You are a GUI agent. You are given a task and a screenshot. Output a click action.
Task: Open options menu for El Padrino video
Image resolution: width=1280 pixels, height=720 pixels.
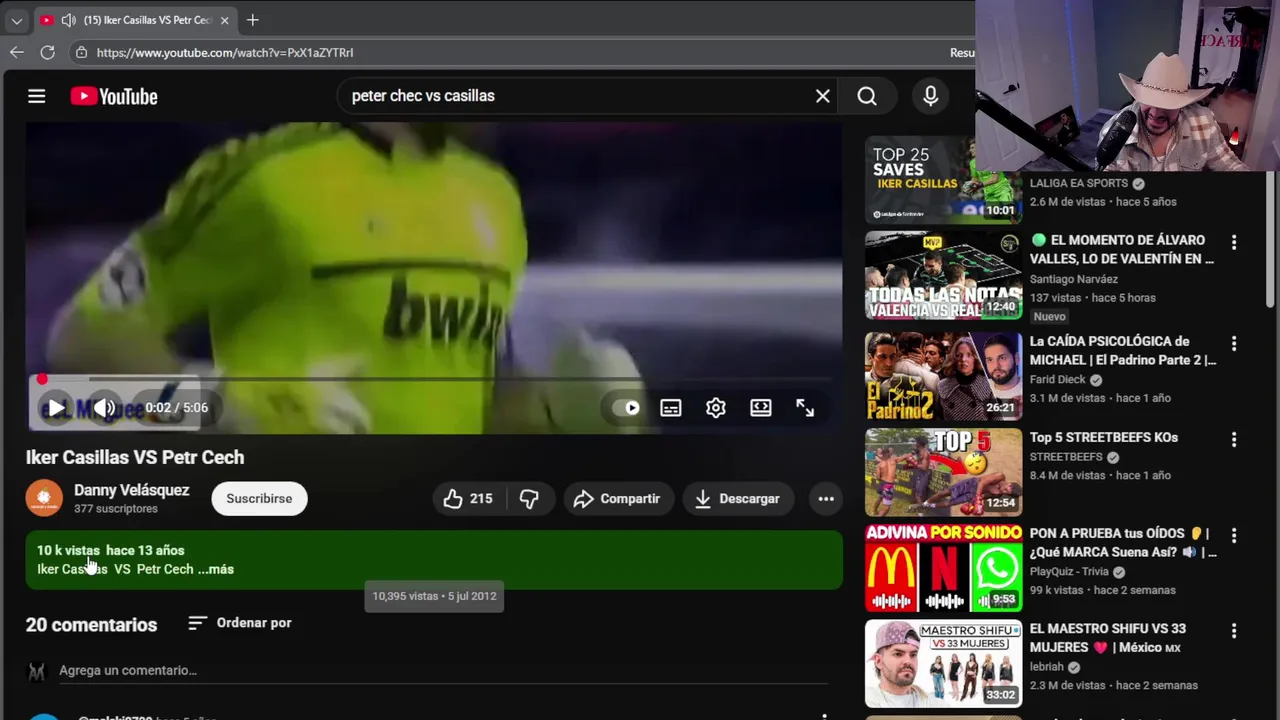coord(1234,343)
